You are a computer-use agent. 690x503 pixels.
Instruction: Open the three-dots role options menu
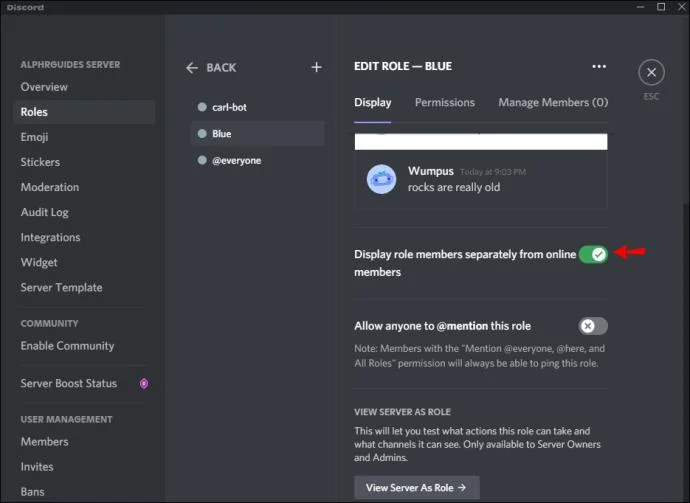(x=599, y=66)
